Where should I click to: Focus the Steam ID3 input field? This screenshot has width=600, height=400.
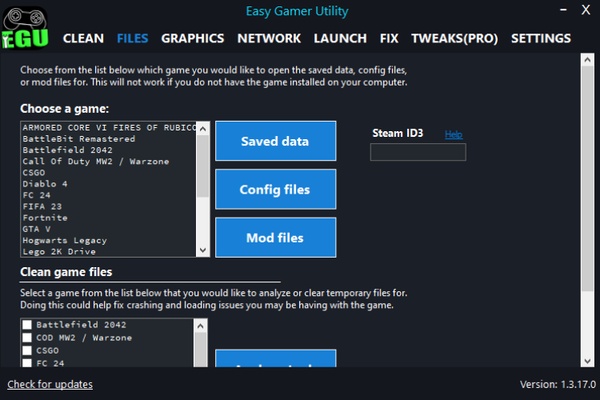[418, 152]
